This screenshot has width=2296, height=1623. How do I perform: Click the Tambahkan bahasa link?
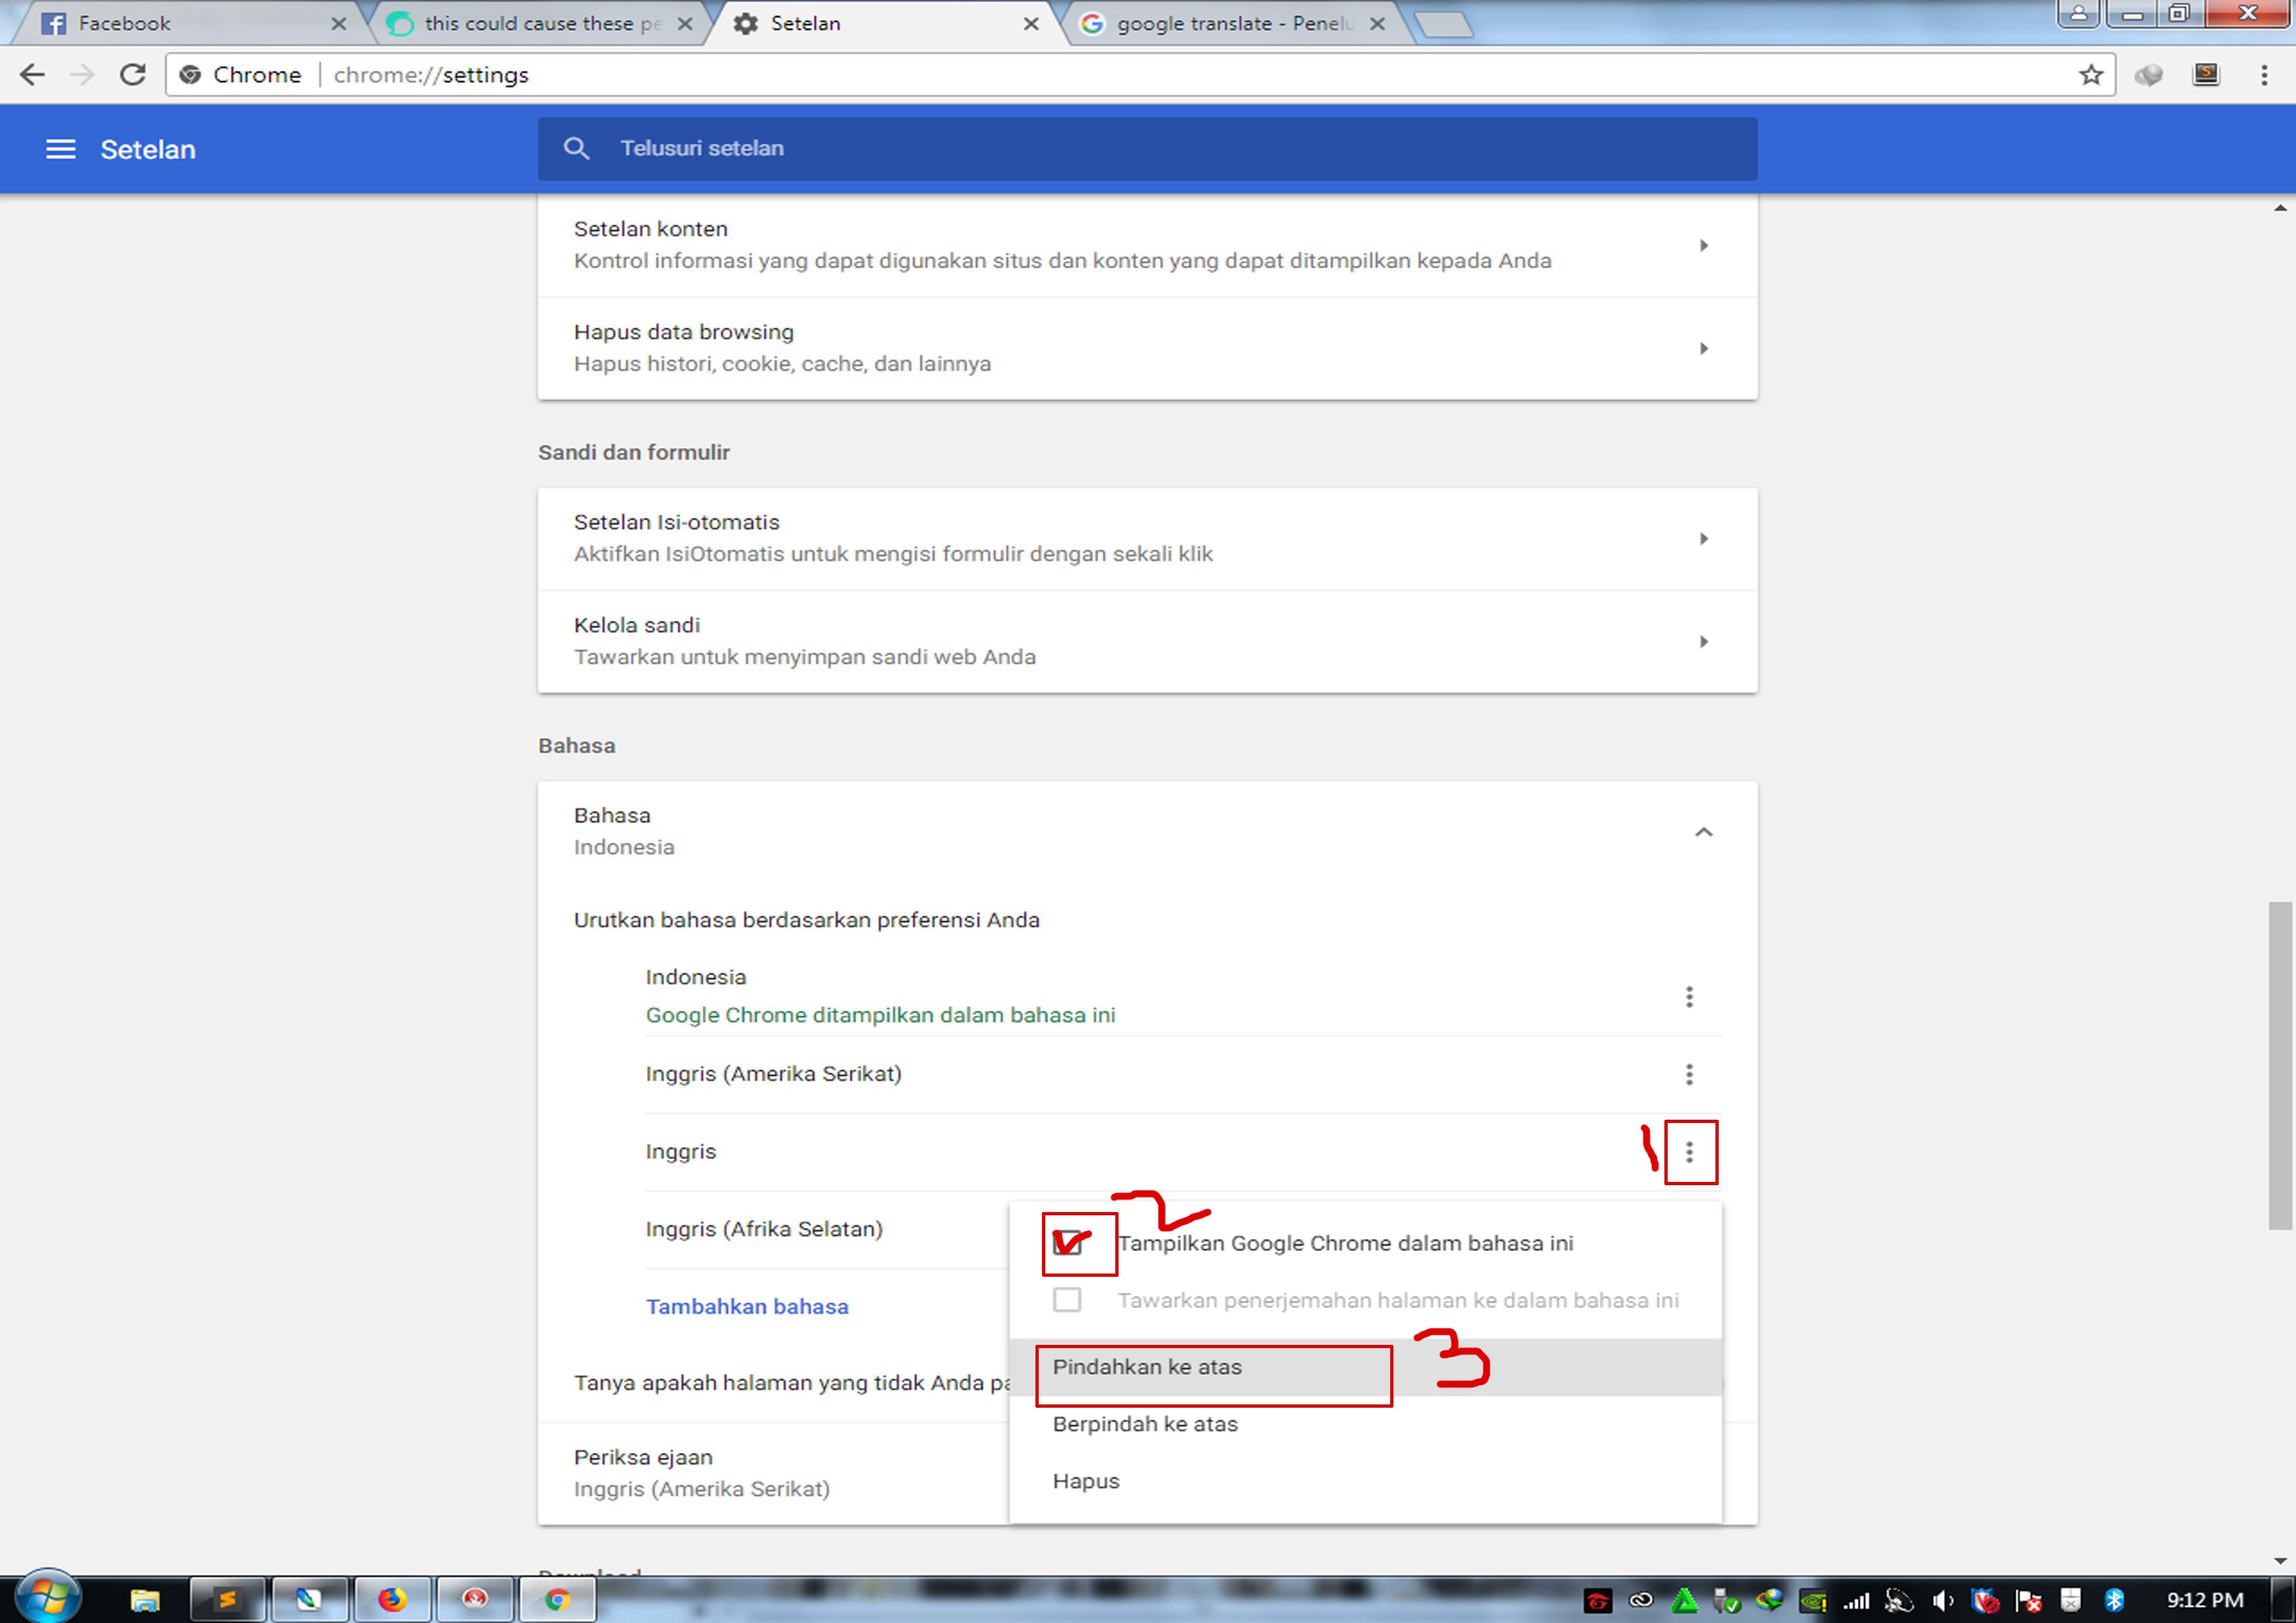point(746,1306)
